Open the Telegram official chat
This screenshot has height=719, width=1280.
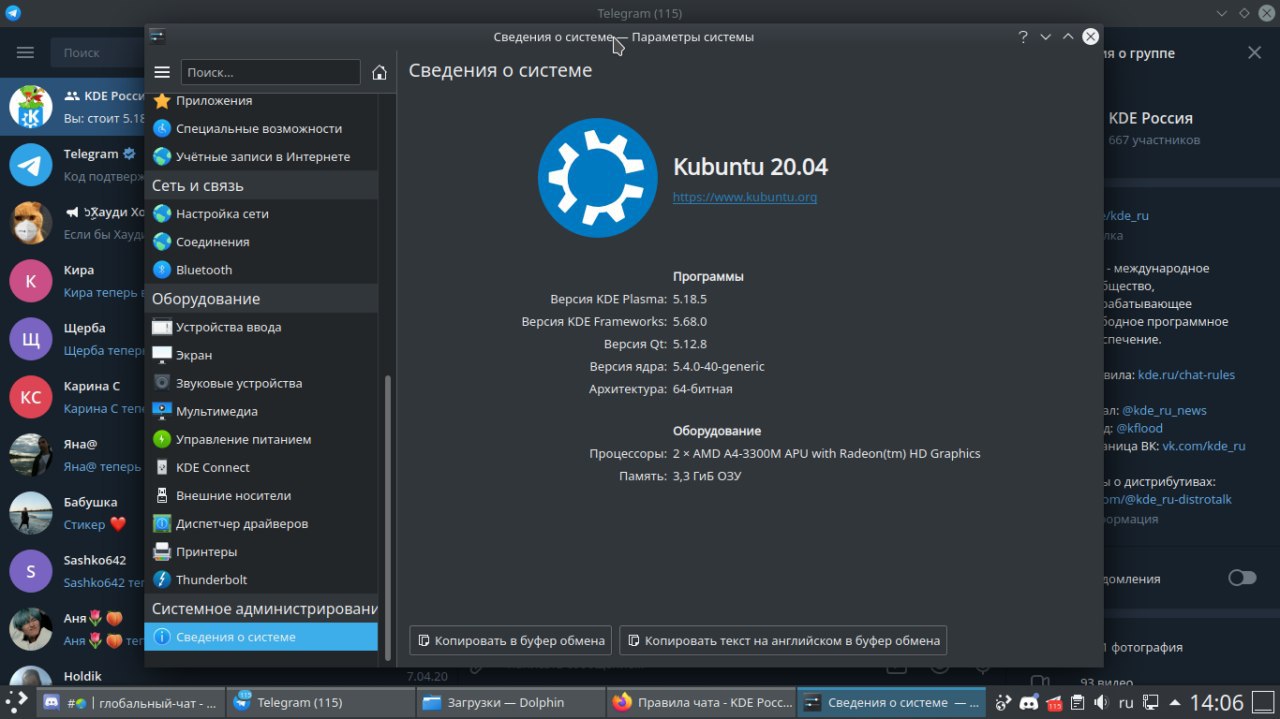[72, 165]
